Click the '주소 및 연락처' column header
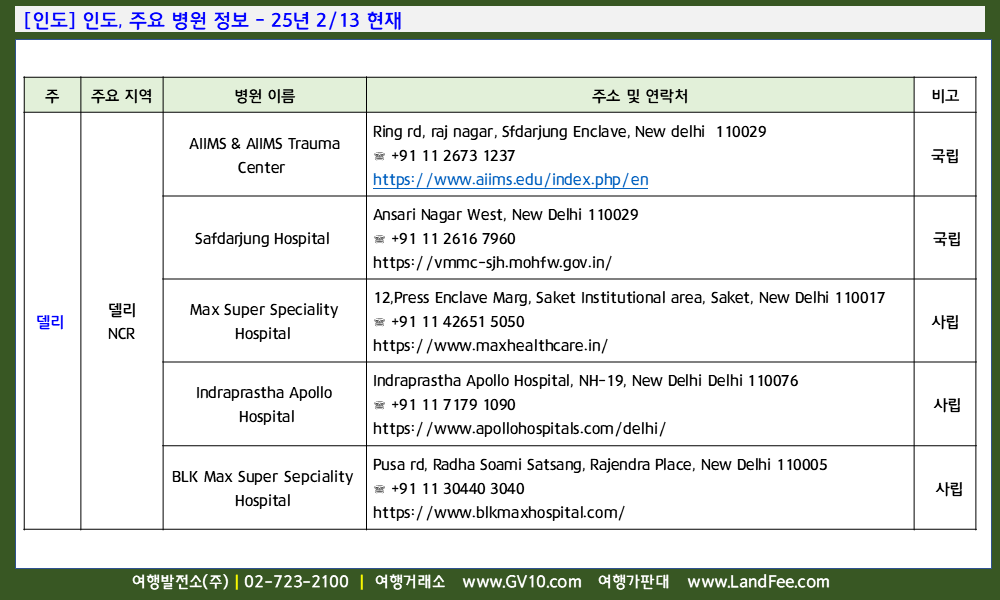 point(640,96)
